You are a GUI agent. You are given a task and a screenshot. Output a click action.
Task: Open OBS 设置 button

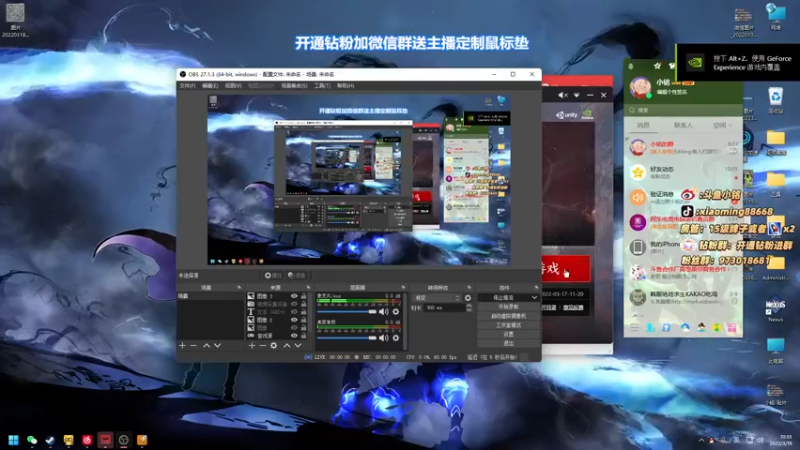point(508,334)
